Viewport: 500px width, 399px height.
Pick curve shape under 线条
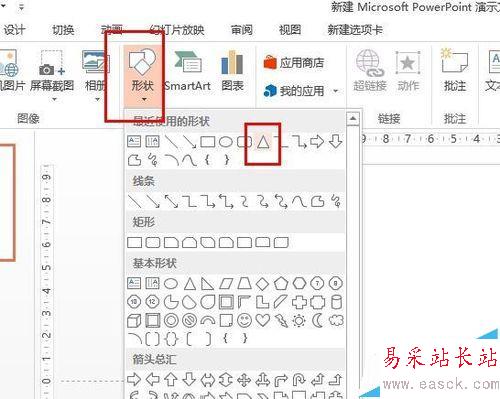click(299, 201)
